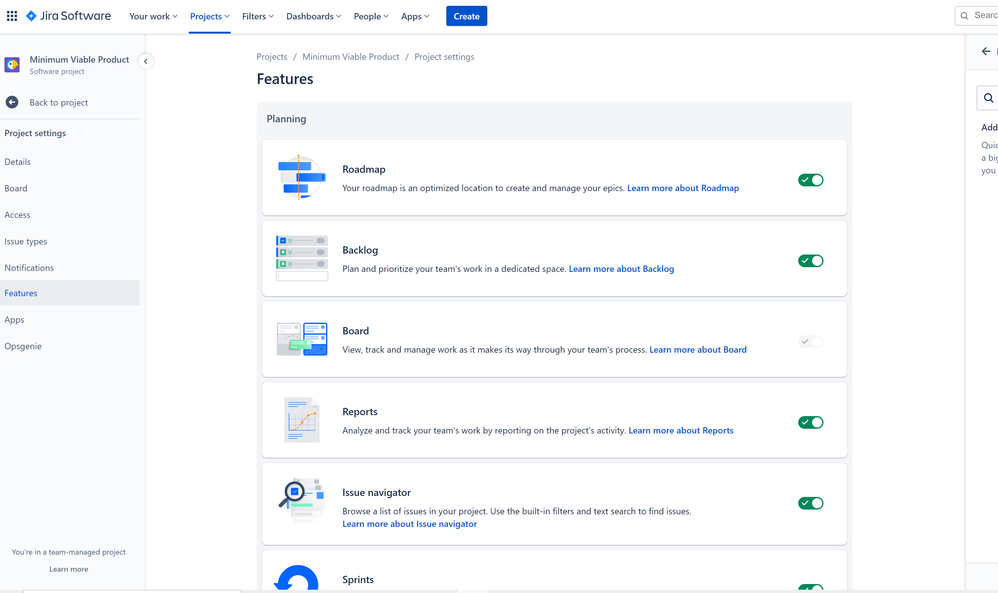Open the Projects dropdown menu
The image size is (998, 593).
point(209,17)
